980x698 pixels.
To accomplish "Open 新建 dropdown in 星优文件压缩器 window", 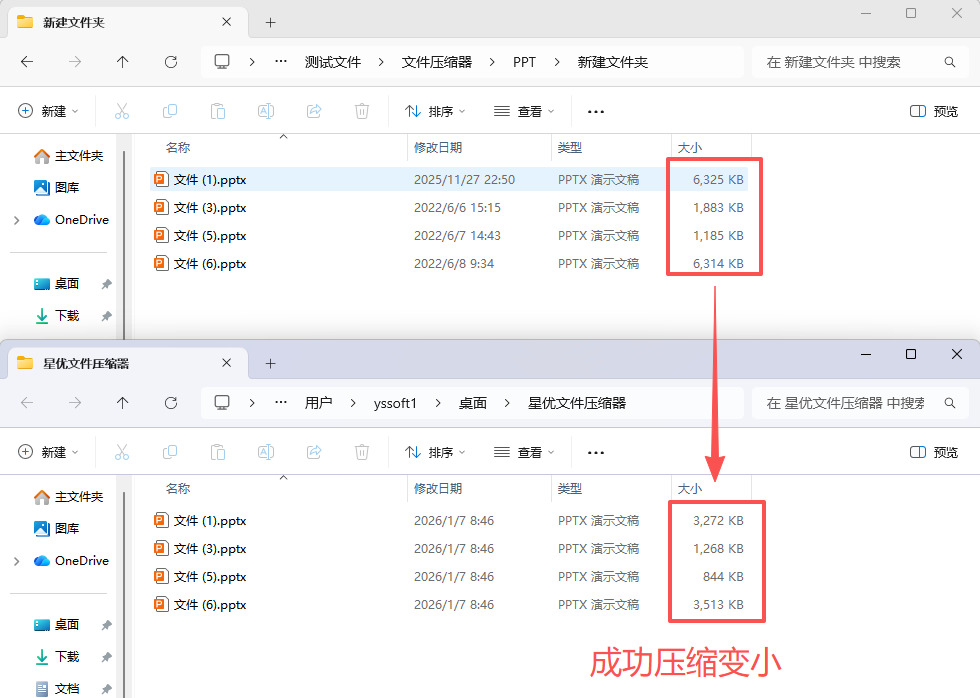I will (48, 452).
